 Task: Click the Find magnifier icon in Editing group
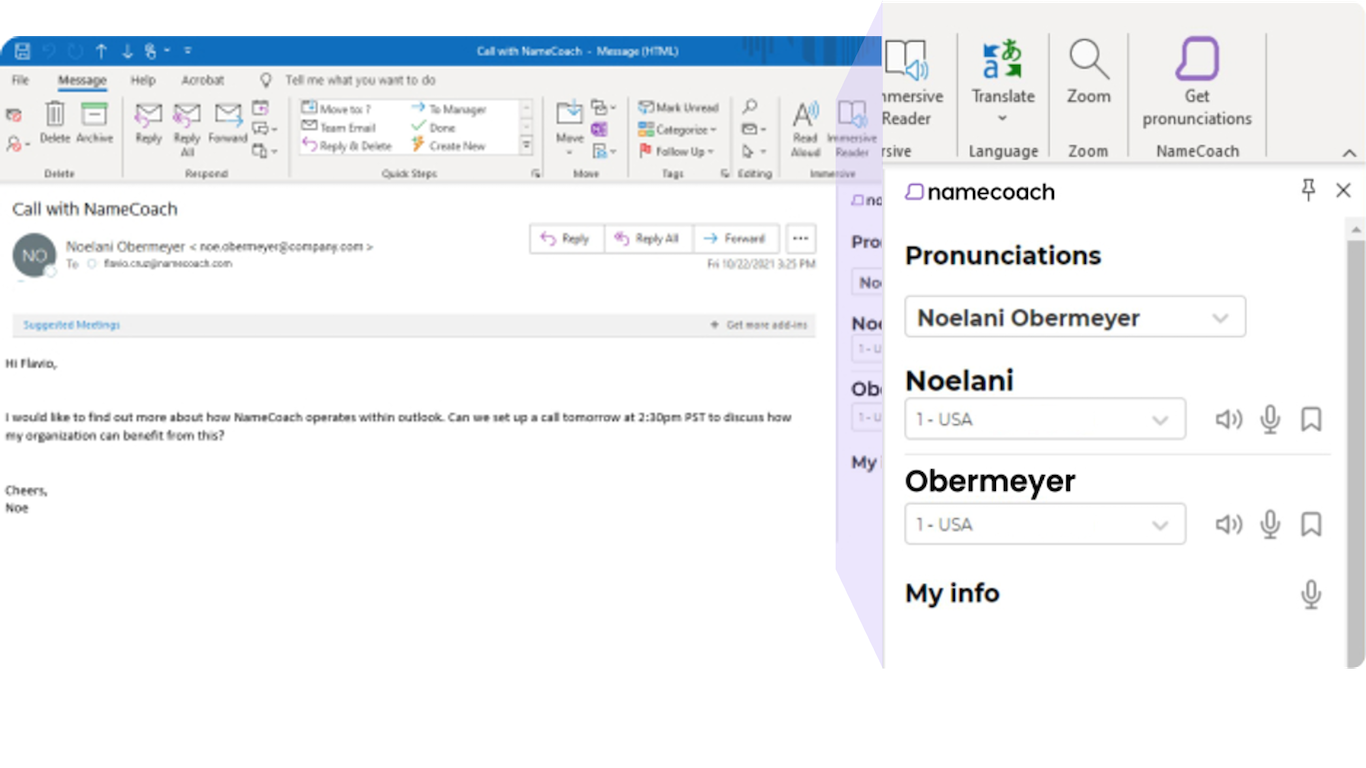(750, 107)
